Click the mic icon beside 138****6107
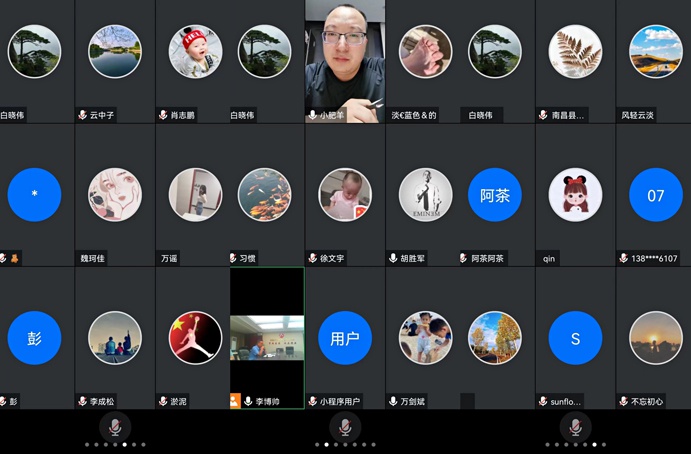 tap(623, 258)
